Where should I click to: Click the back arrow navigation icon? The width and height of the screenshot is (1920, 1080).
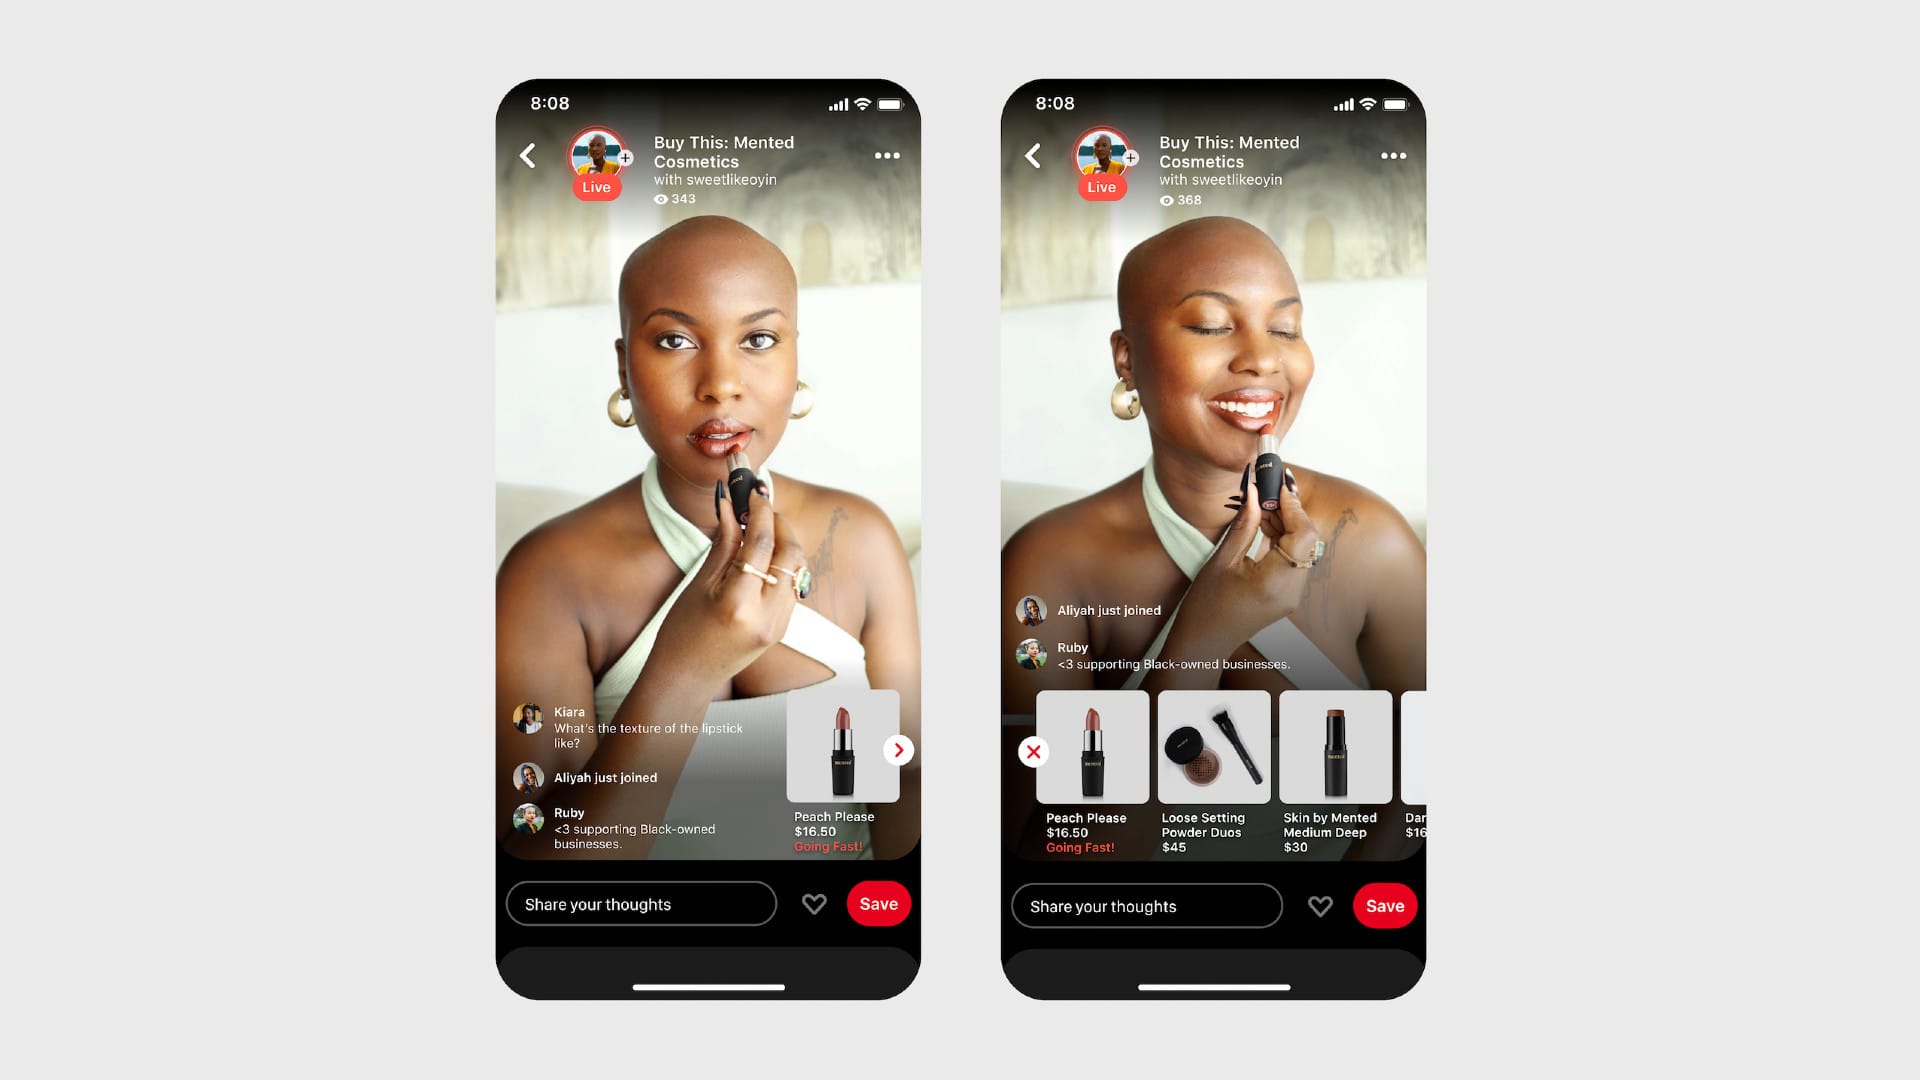(527, 156)
